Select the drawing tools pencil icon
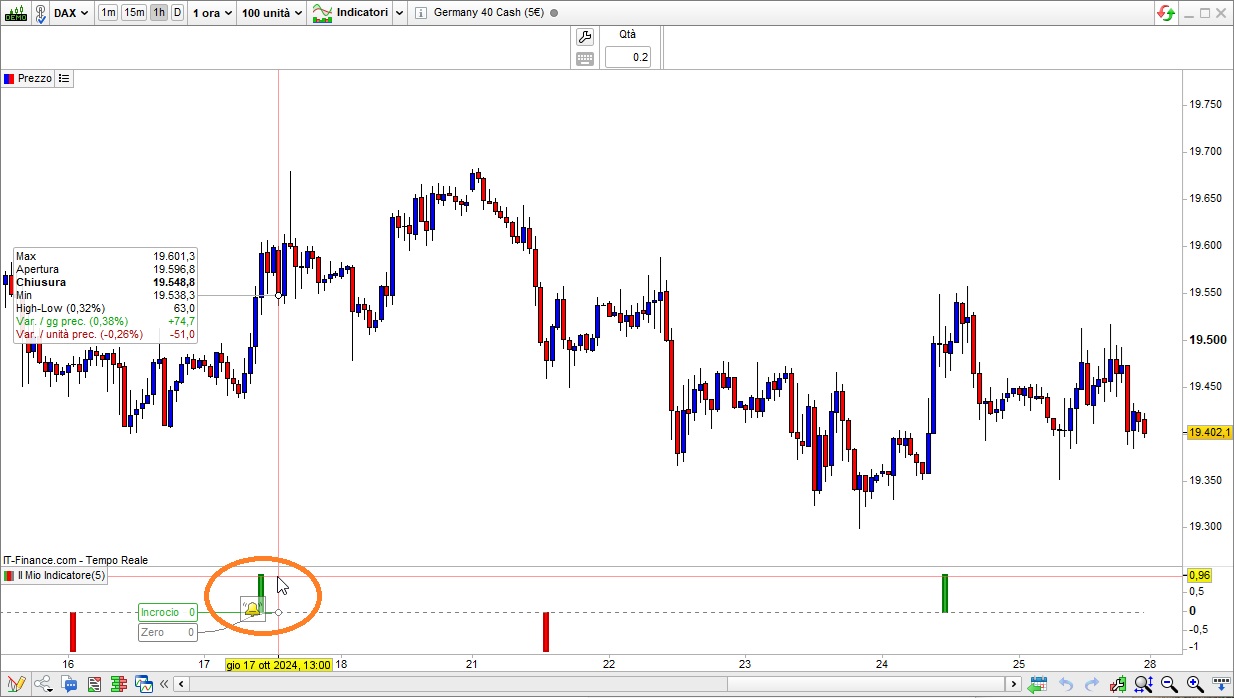The width and height of the screenshot is (1234, 698). (15, 685)
